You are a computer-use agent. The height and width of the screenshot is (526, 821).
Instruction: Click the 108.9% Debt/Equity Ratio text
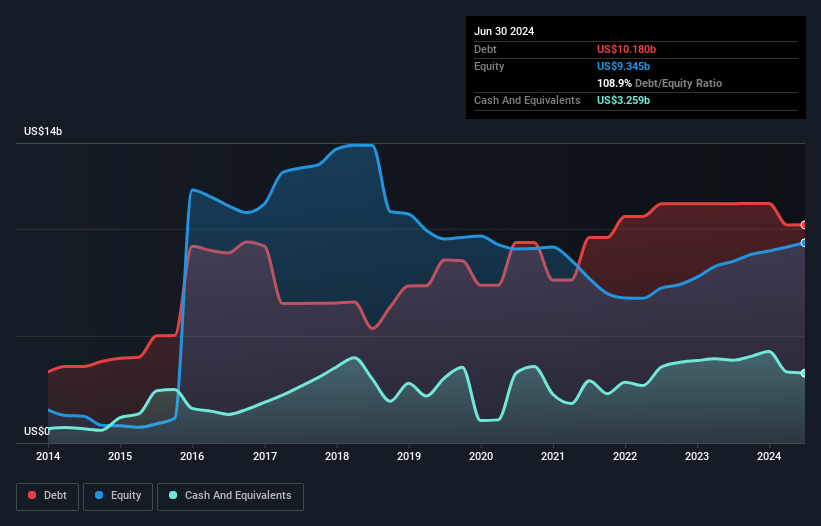(659, 83)
